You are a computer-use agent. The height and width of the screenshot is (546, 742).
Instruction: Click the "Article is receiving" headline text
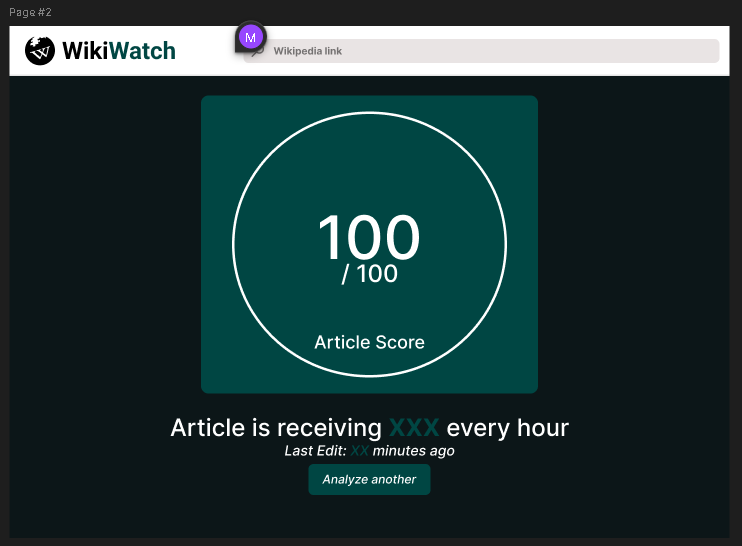(x=276, y=428)
